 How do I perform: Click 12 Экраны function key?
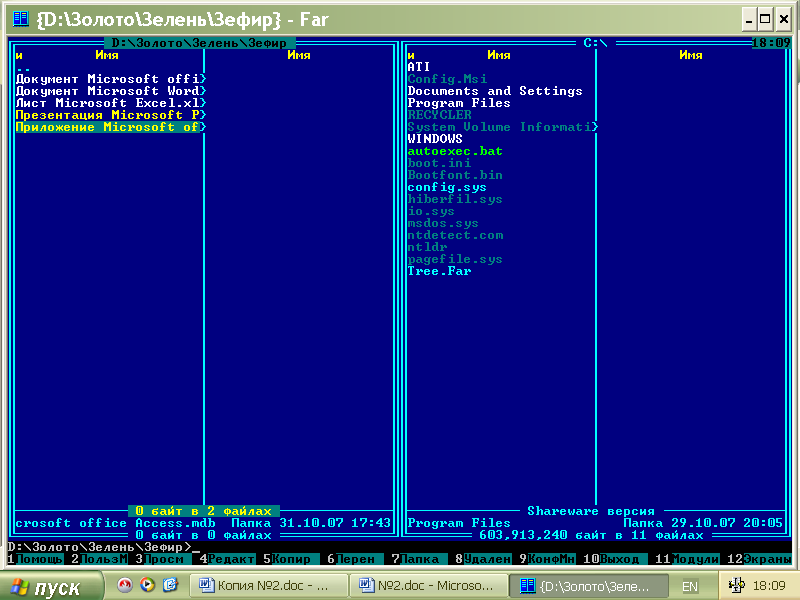(x=759, y=559)
